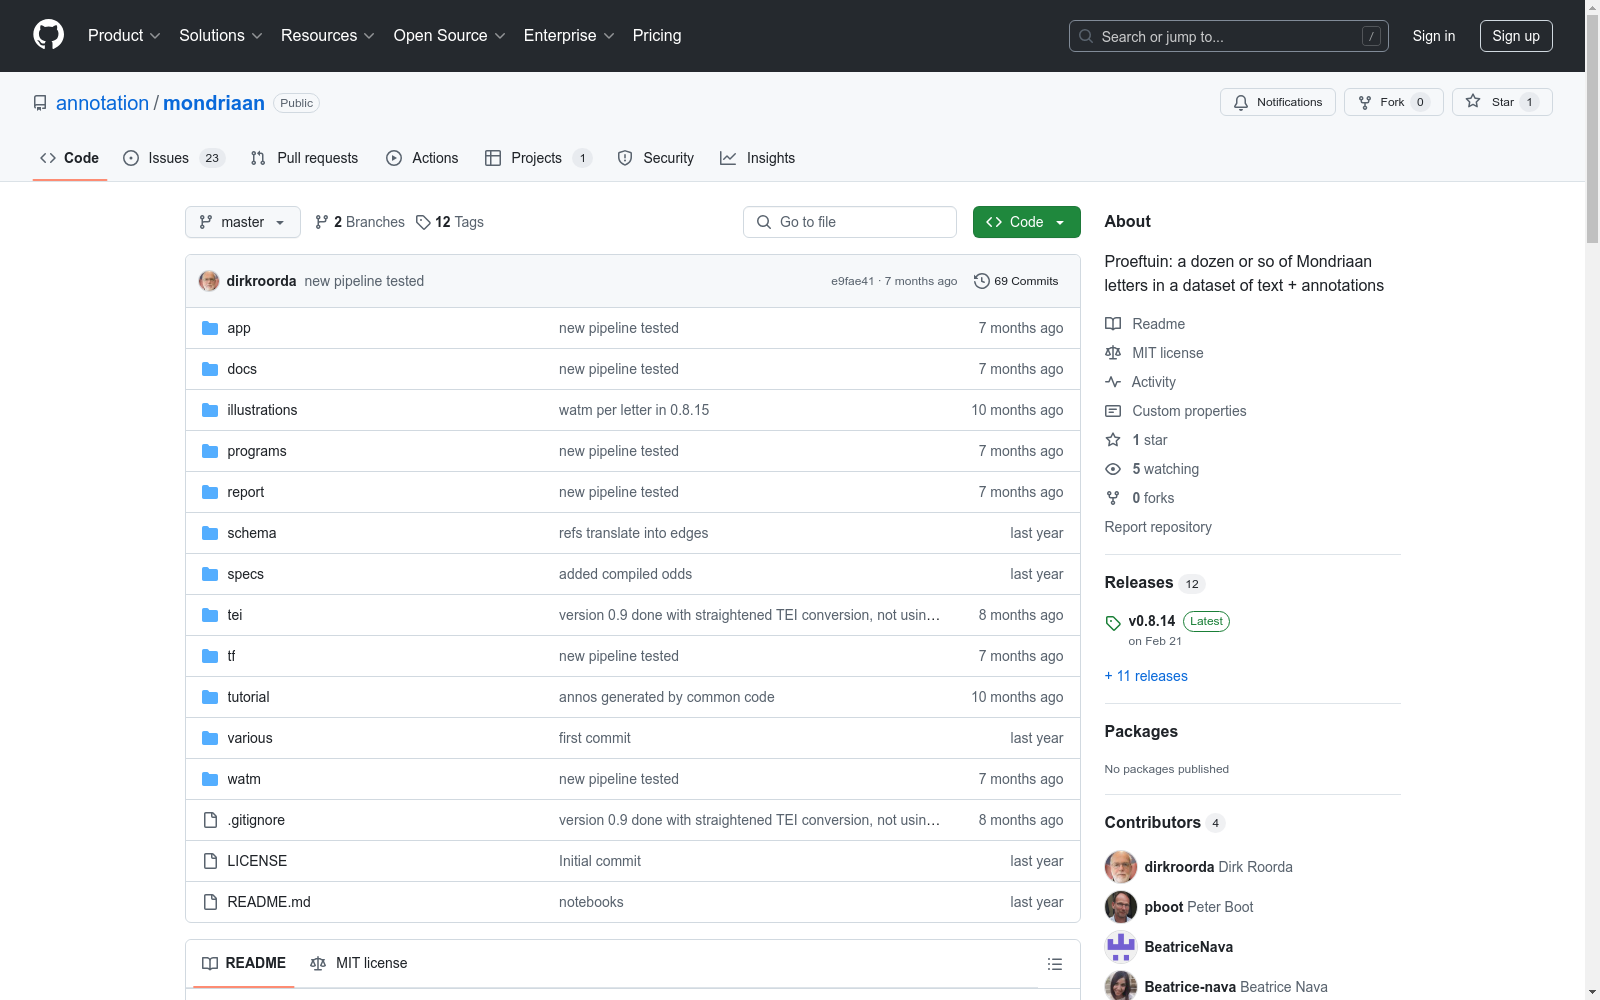Click commit hash e9fae41
1600x1000 pixels.
(852, 281)
